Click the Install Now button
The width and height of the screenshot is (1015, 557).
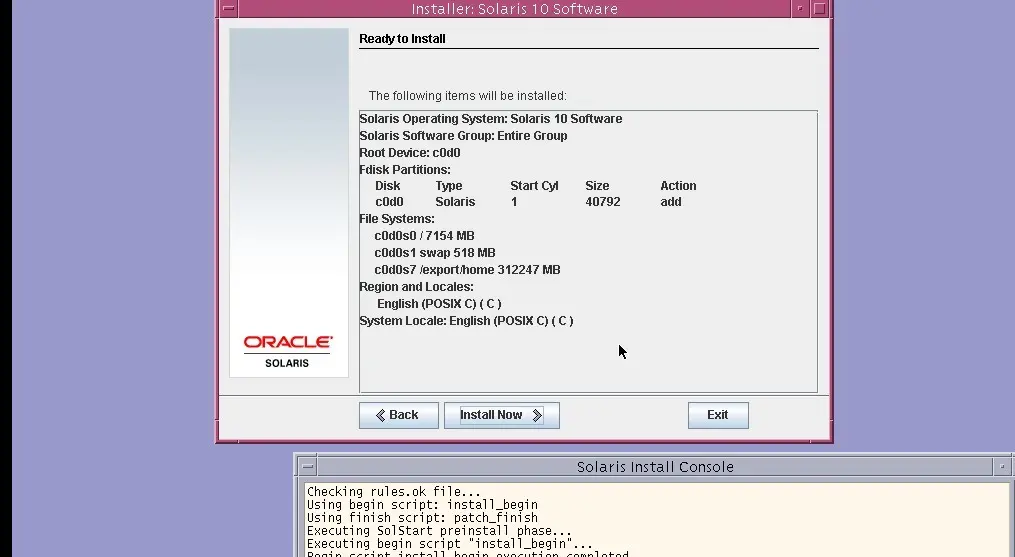(x=502, y=415)
